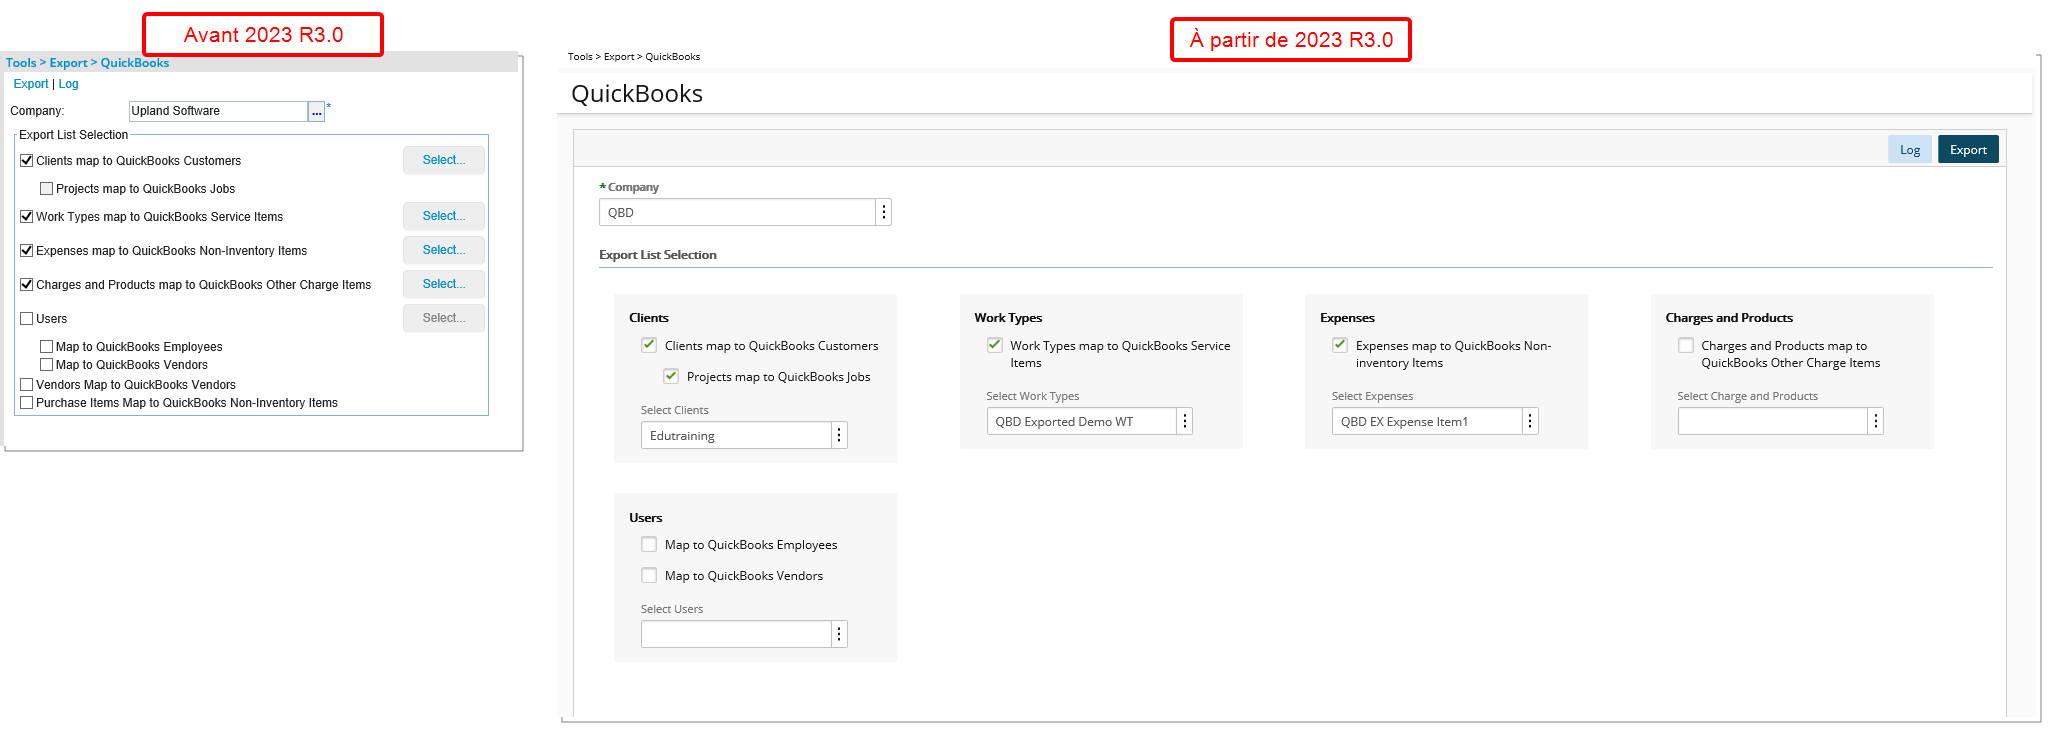Go to Tools in old breadcrumb

(x=21, y=63)
